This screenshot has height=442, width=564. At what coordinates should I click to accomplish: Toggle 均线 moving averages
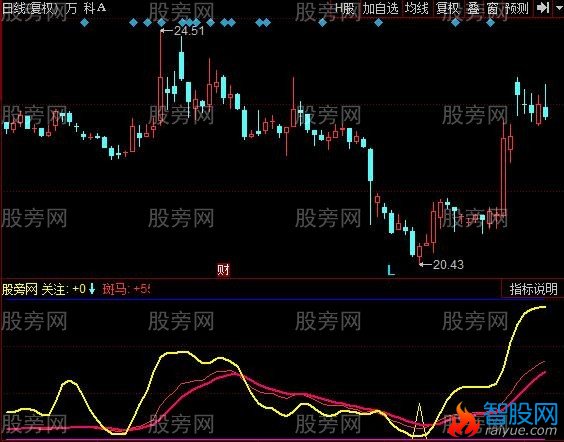[417, 8]
